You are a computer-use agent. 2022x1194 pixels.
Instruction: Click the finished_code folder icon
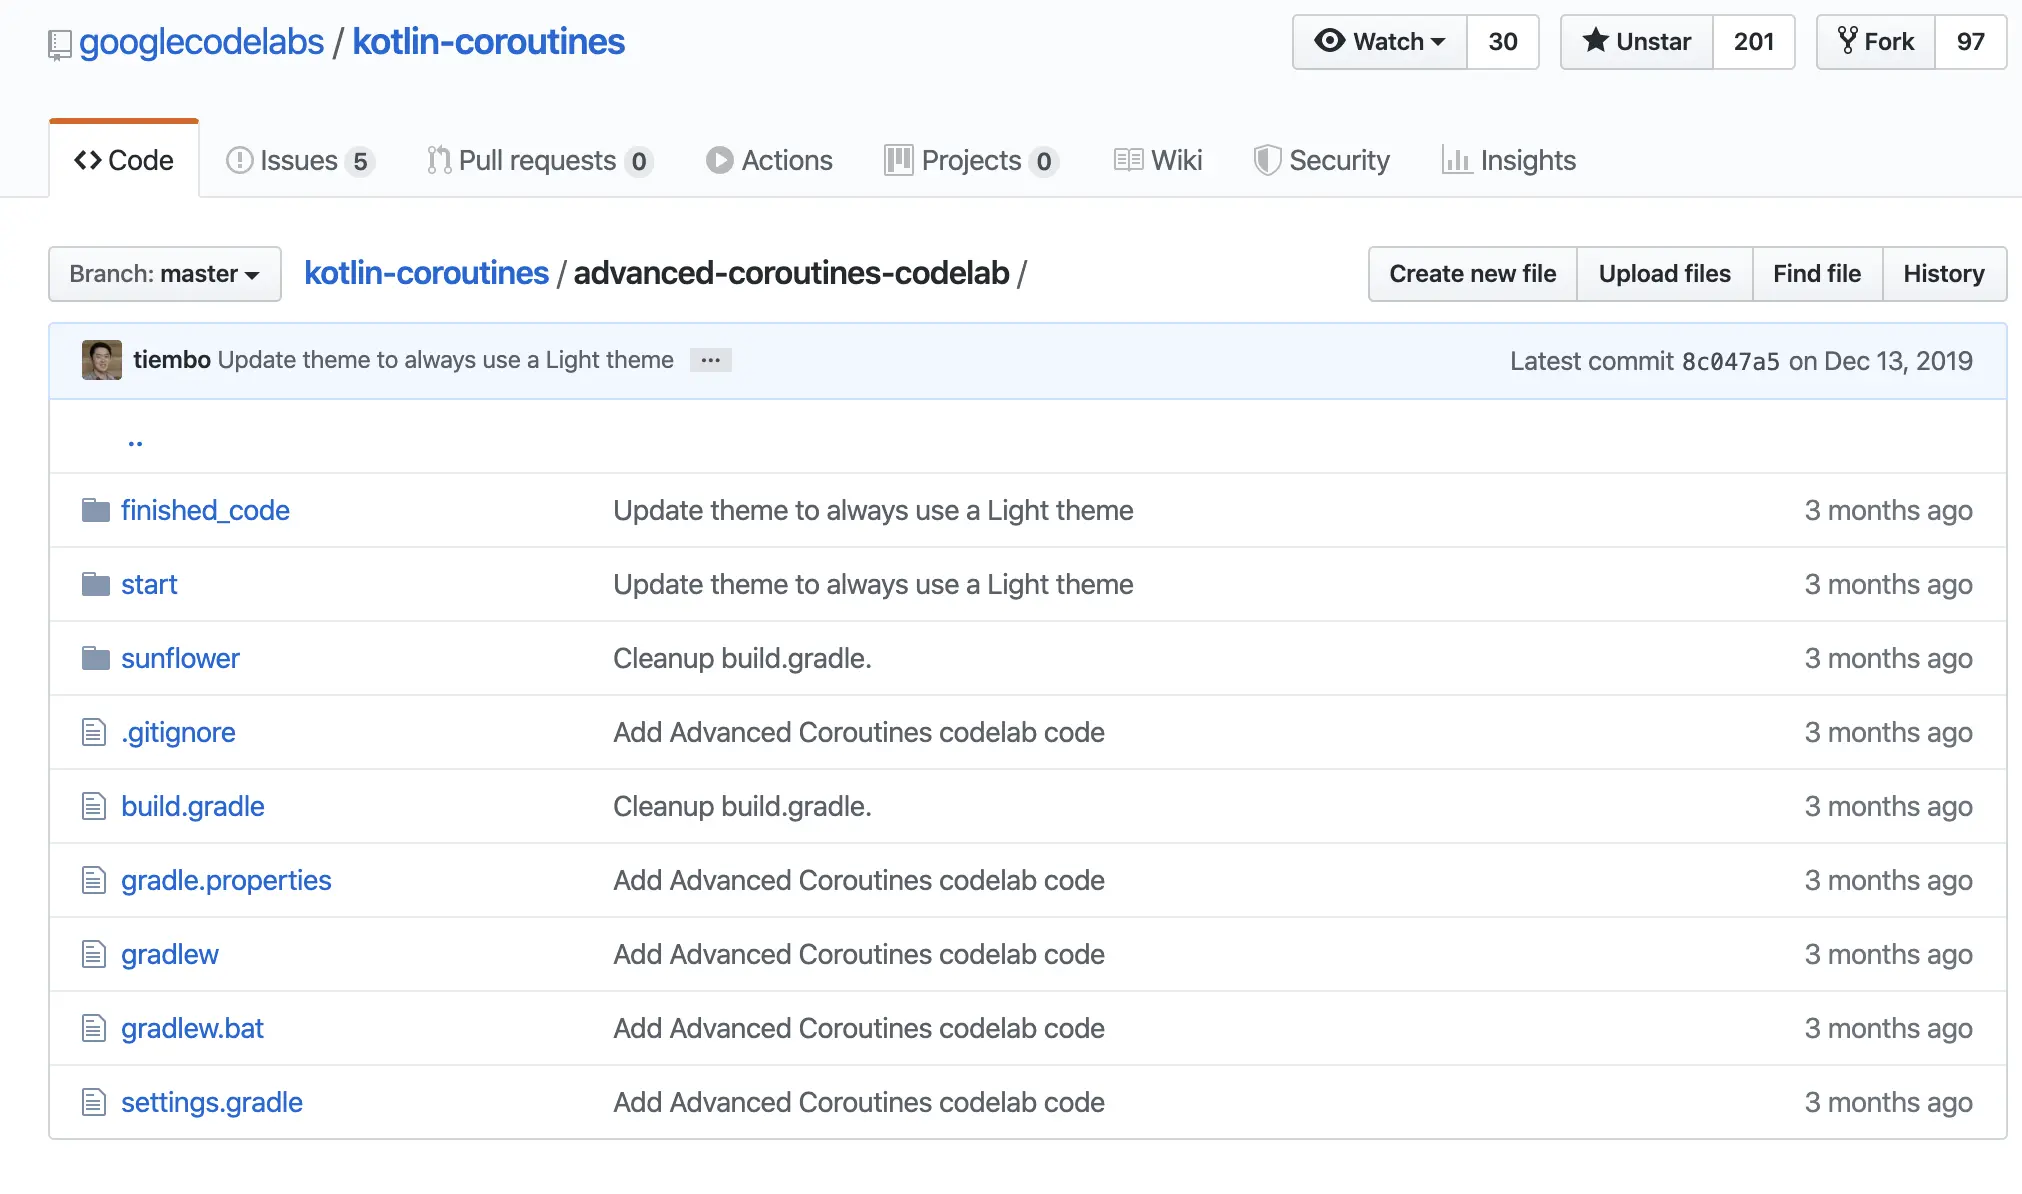click(x=96, y=510)
